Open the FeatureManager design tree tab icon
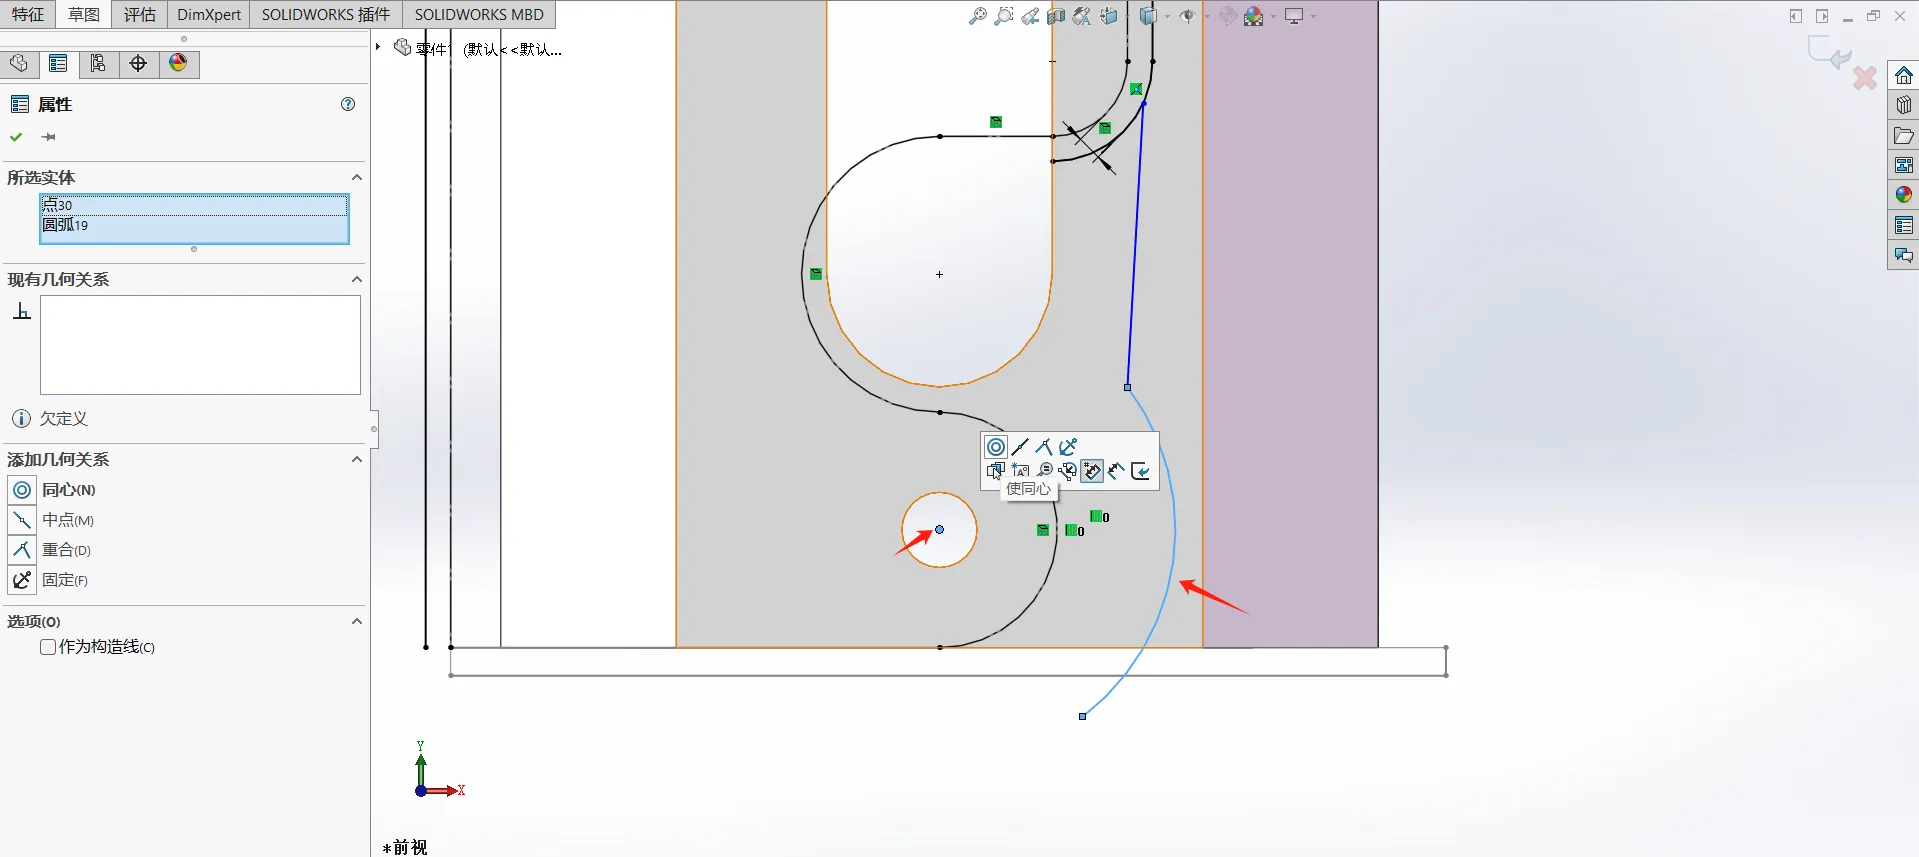This screenshot has height=857, width=1919. coord(19,64)
